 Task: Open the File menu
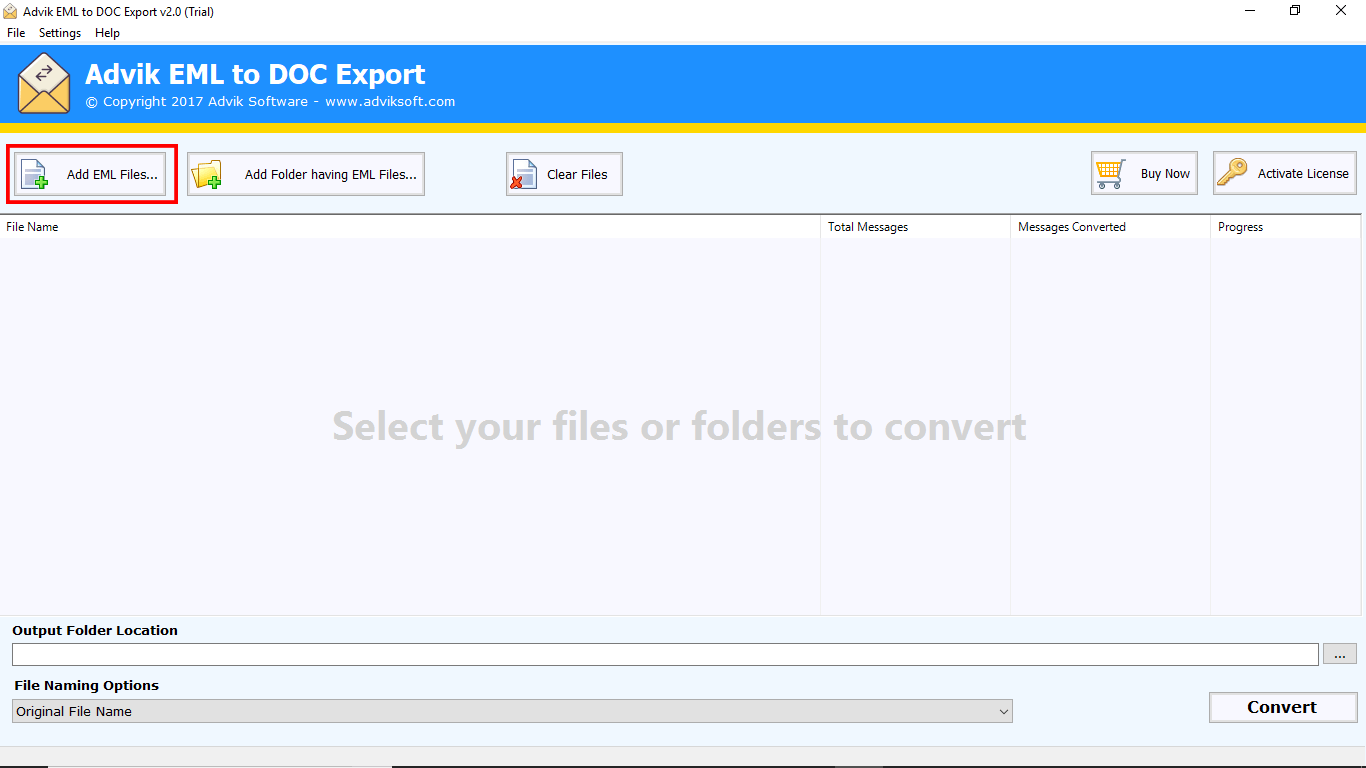(x=16, y=33)
